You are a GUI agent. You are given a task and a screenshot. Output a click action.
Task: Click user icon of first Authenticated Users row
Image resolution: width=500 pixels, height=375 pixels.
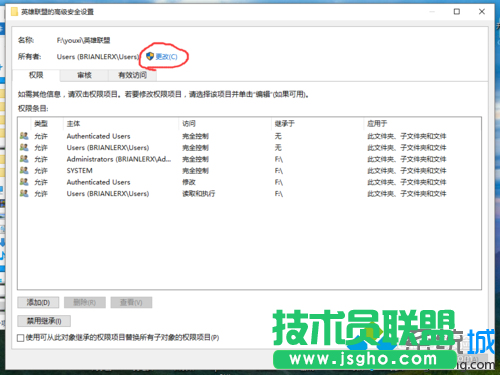(x=24, y=136)
